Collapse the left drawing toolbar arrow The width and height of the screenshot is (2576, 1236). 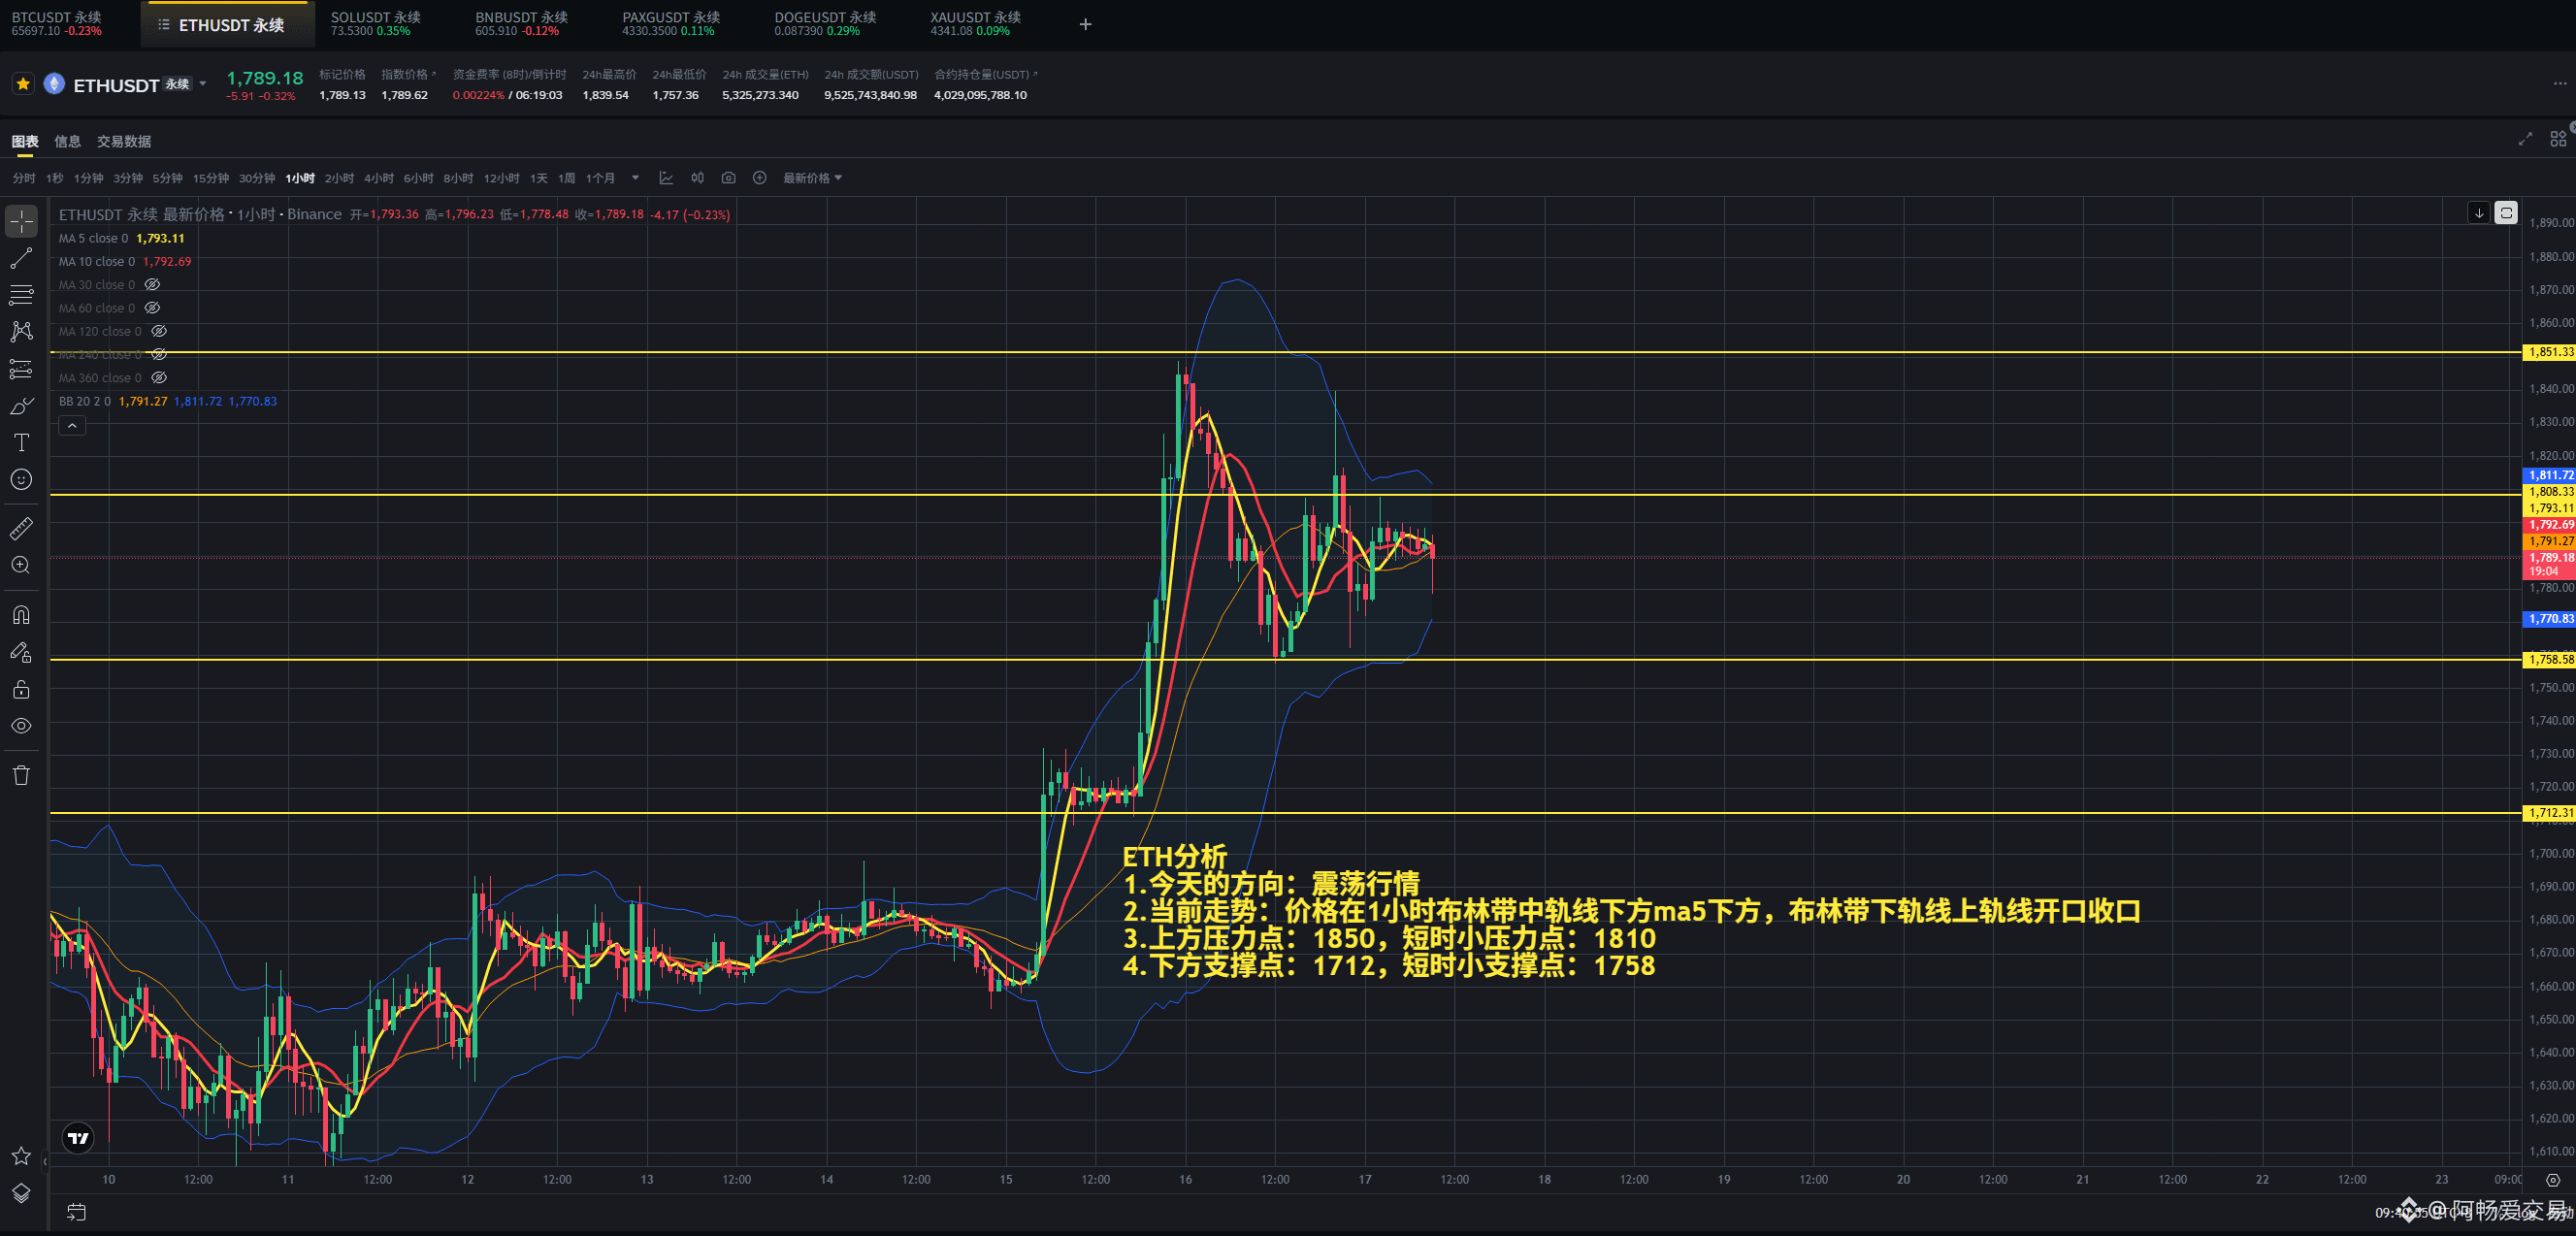coord(44,1162)
